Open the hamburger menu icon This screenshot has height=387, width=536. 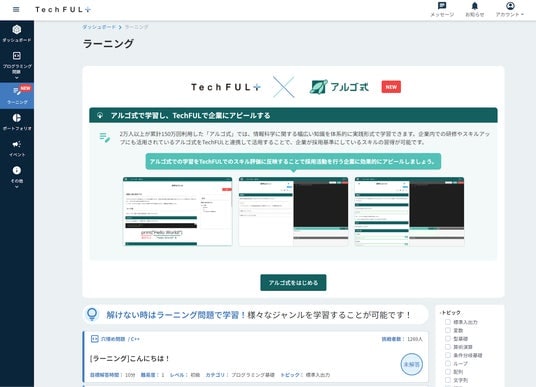(x=16, y=10)
